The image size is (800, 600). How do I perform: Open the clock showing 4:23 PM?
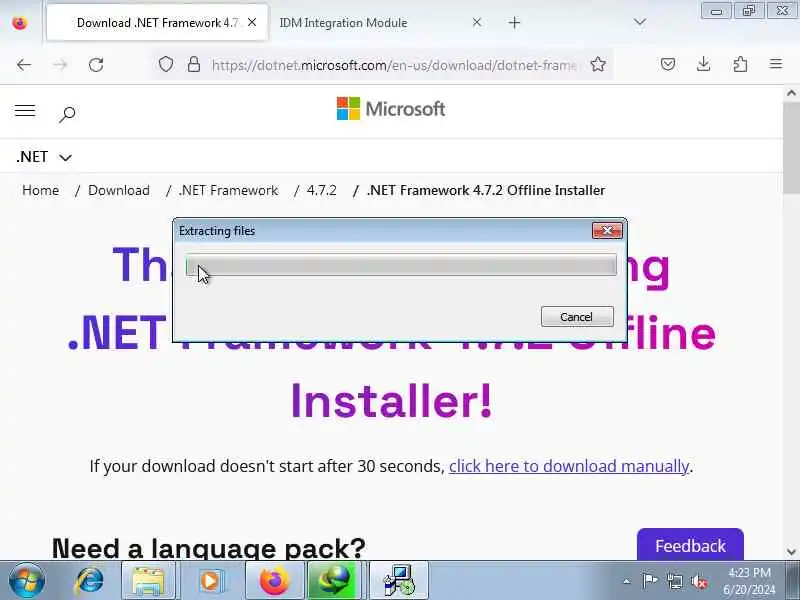click(749, 581)
